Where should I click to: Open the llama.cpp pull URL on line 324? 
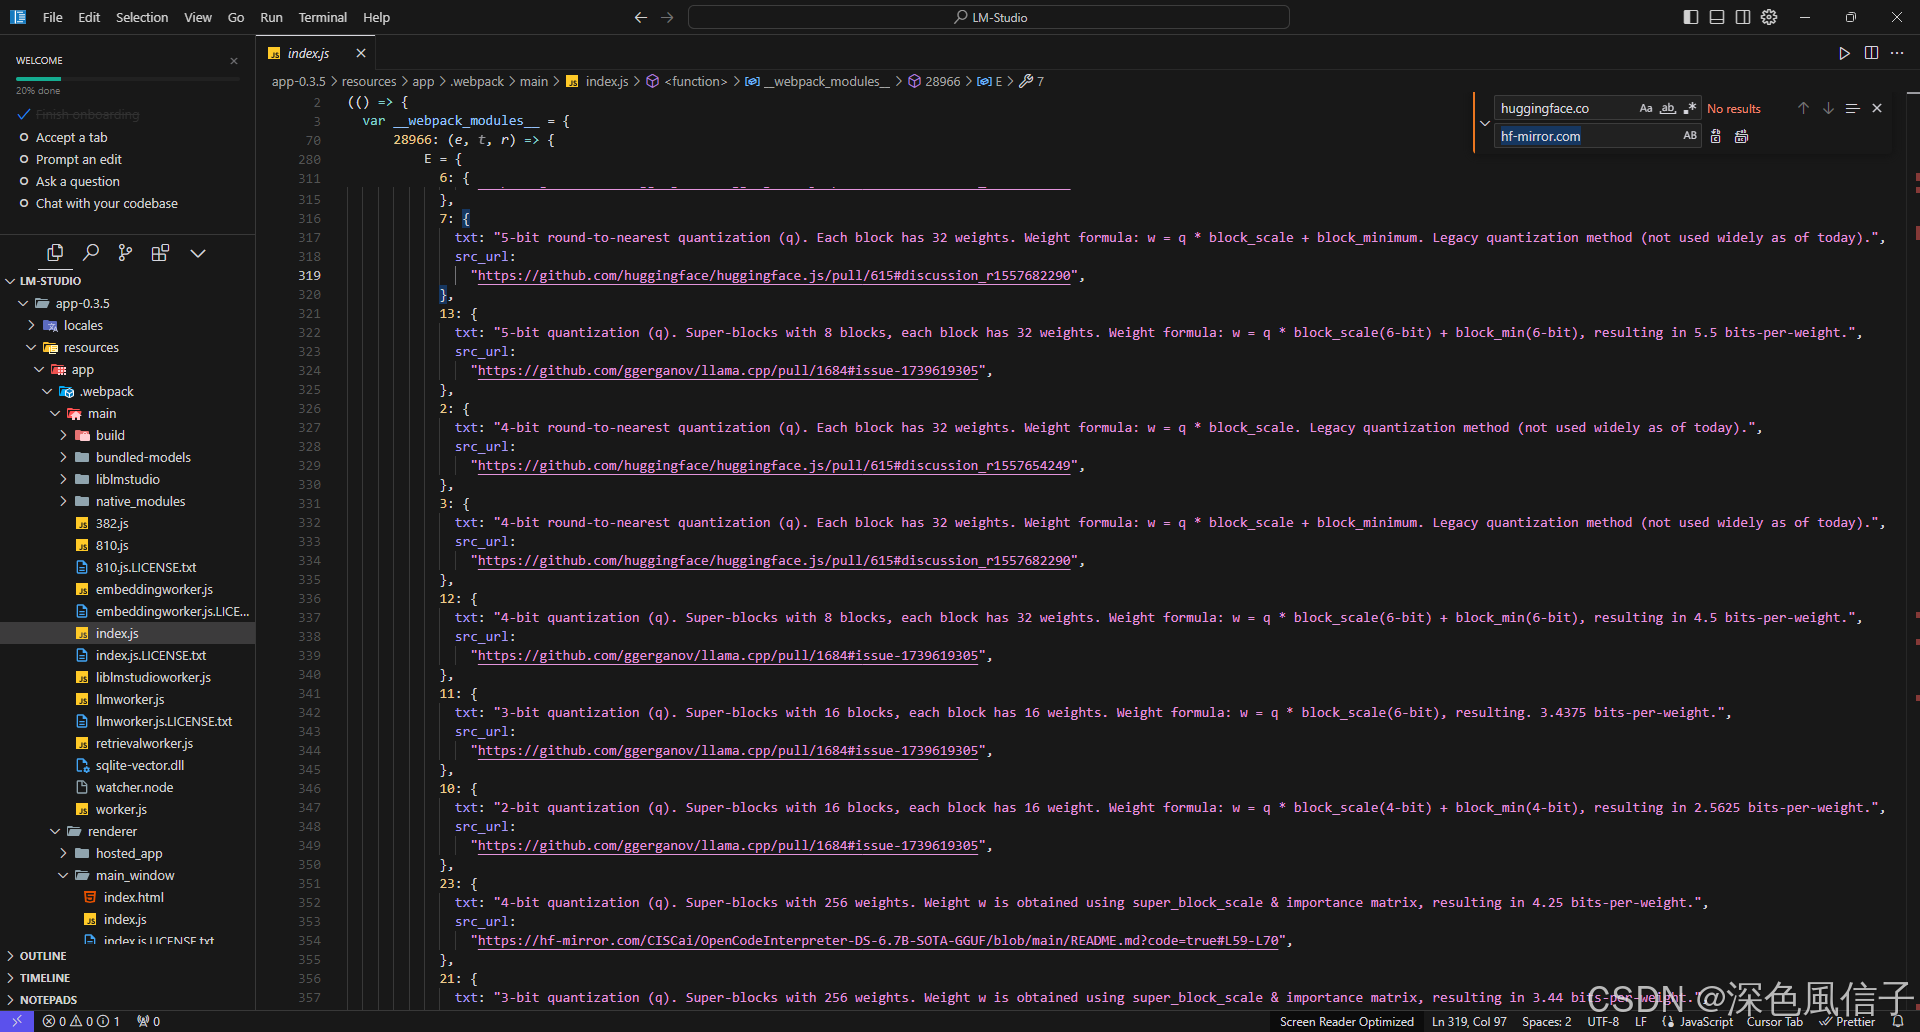point(728,371)
